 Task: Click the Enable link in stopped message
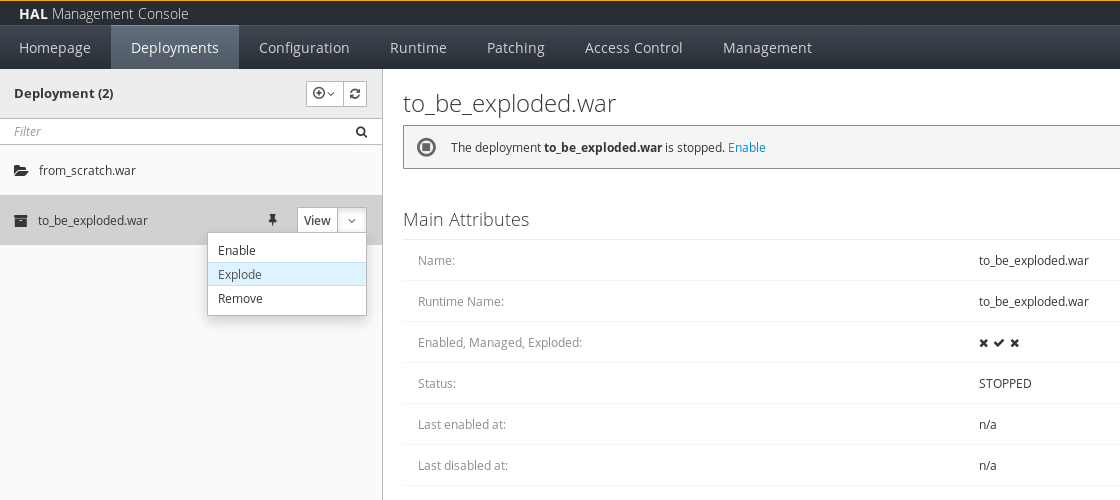tap(746, 147)
